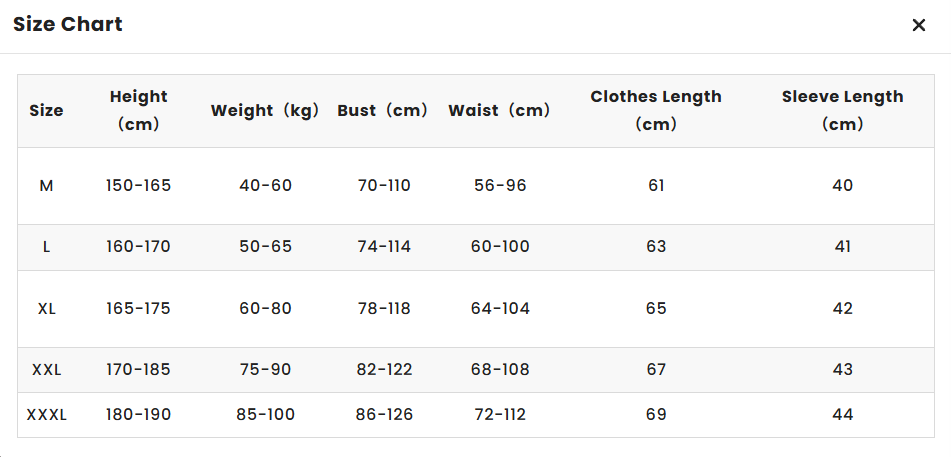Select the Size column header

pyautogui.click(x=46, y=111)
